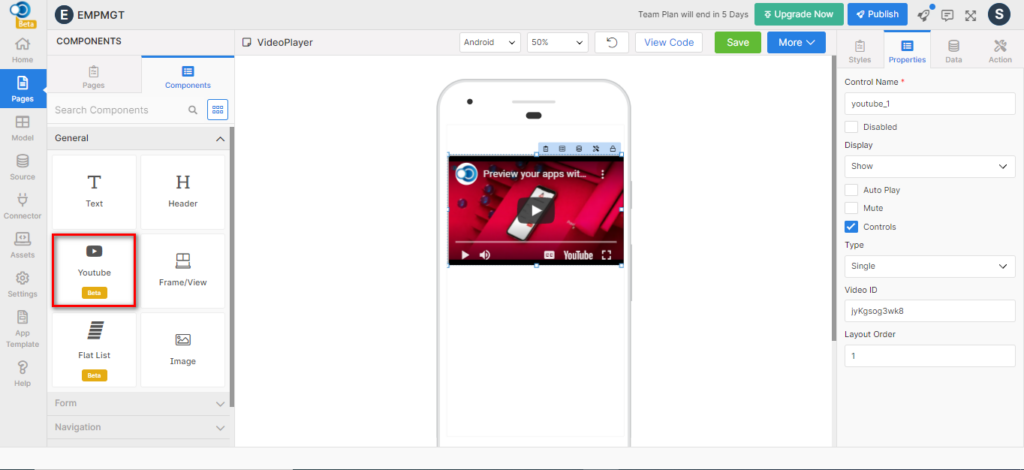1024x470 pixels.
Task: Open the Properties tab
Action: 906,50
